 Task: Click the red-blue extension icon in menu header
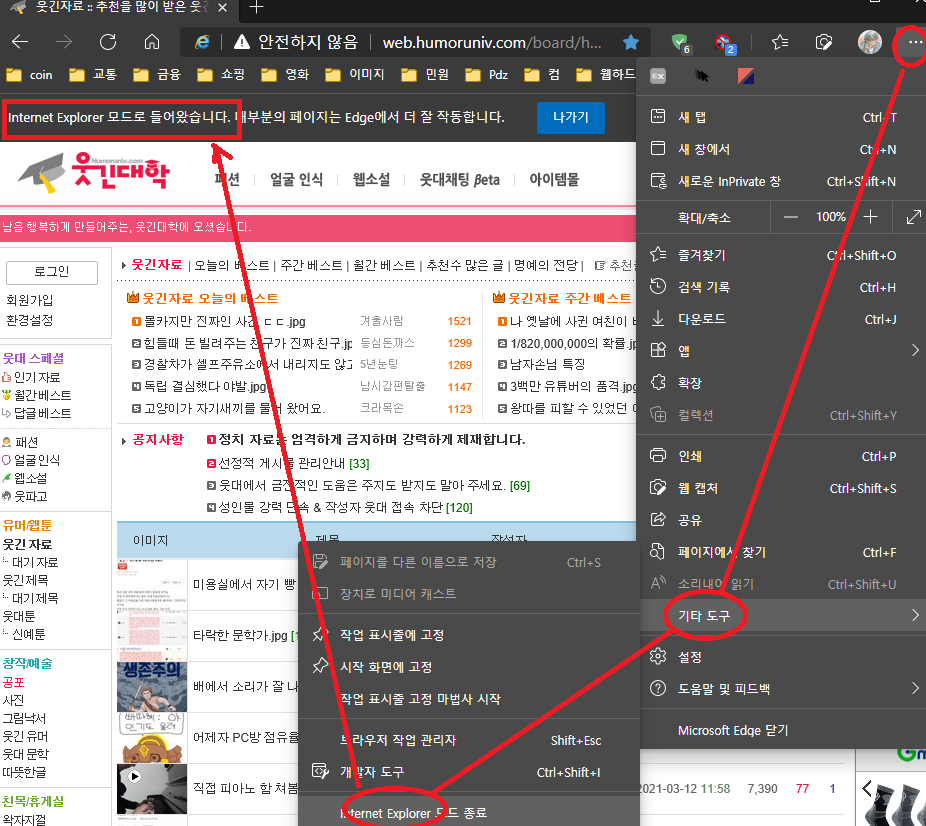pos(745,76)
